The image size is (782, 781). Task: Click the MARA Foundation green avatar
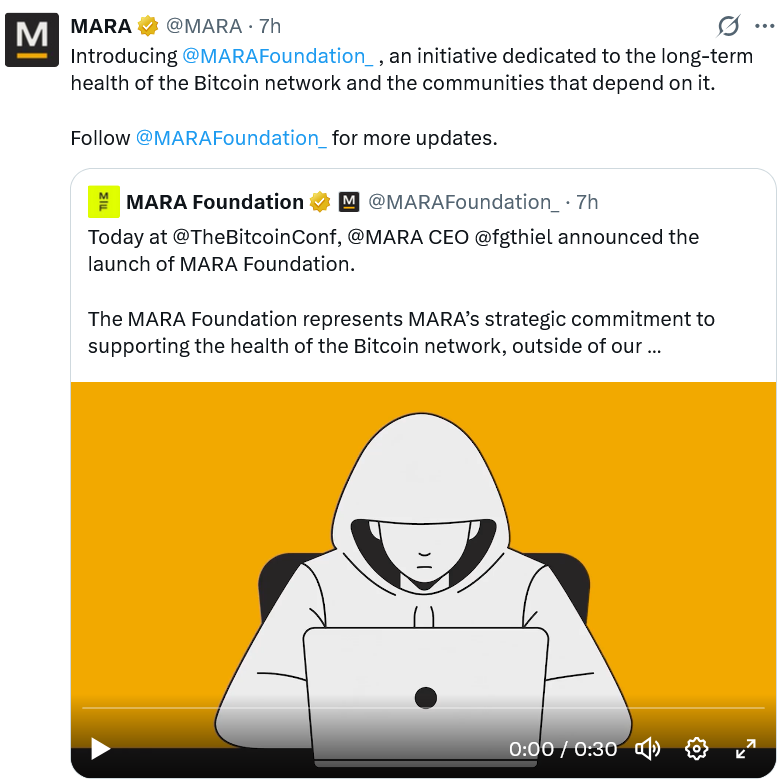(103, 202)
